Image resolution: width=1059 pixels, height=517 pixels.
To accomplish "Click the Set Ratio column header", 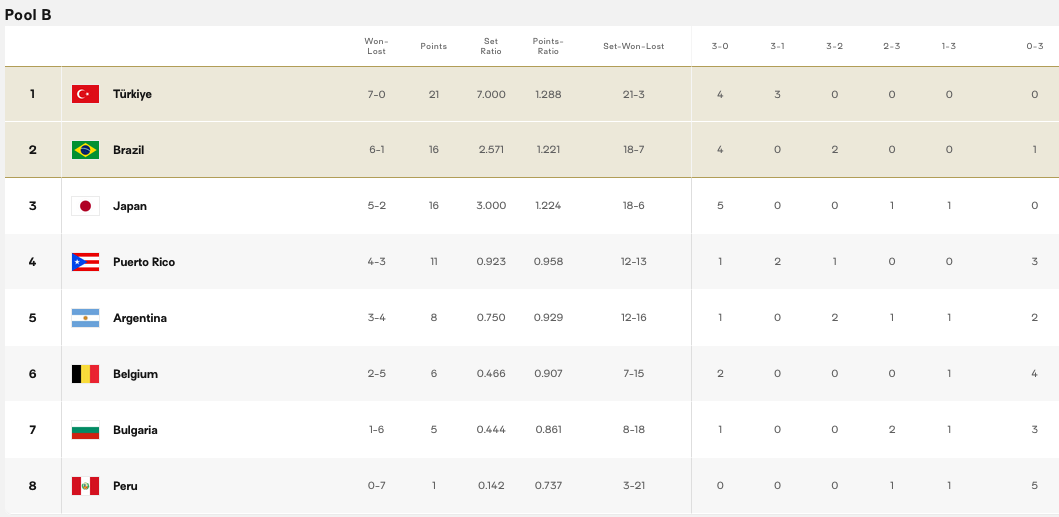I will (x=491, y=46).
